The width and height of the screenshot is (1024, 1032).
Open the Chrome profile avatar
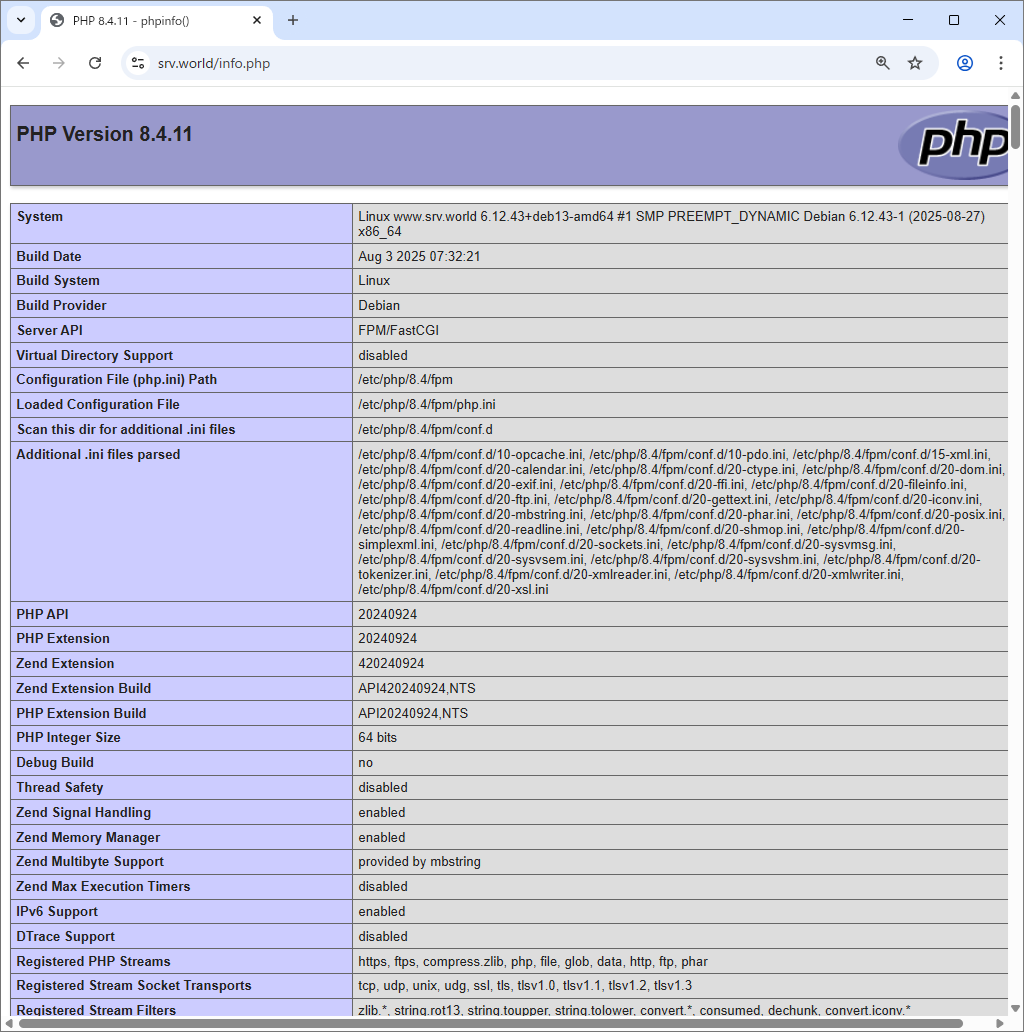click(965, 63)
